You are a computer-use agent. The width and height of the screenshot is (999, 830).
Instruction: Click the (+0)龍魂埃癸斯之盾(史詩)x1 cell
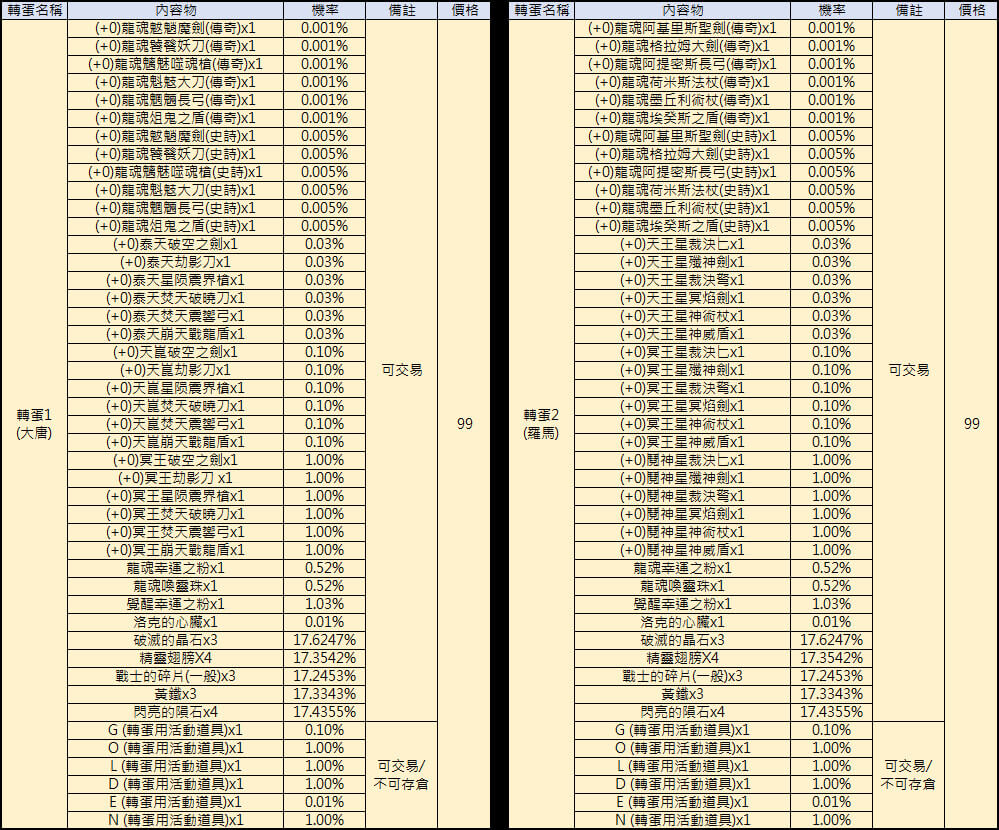[x=682, y=226]
